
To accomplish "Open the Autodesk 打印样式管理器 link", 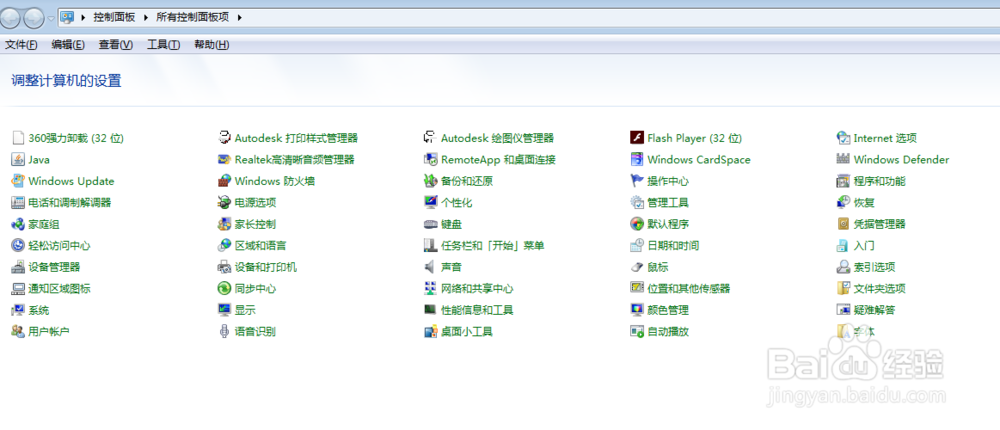I will point(296,138).
